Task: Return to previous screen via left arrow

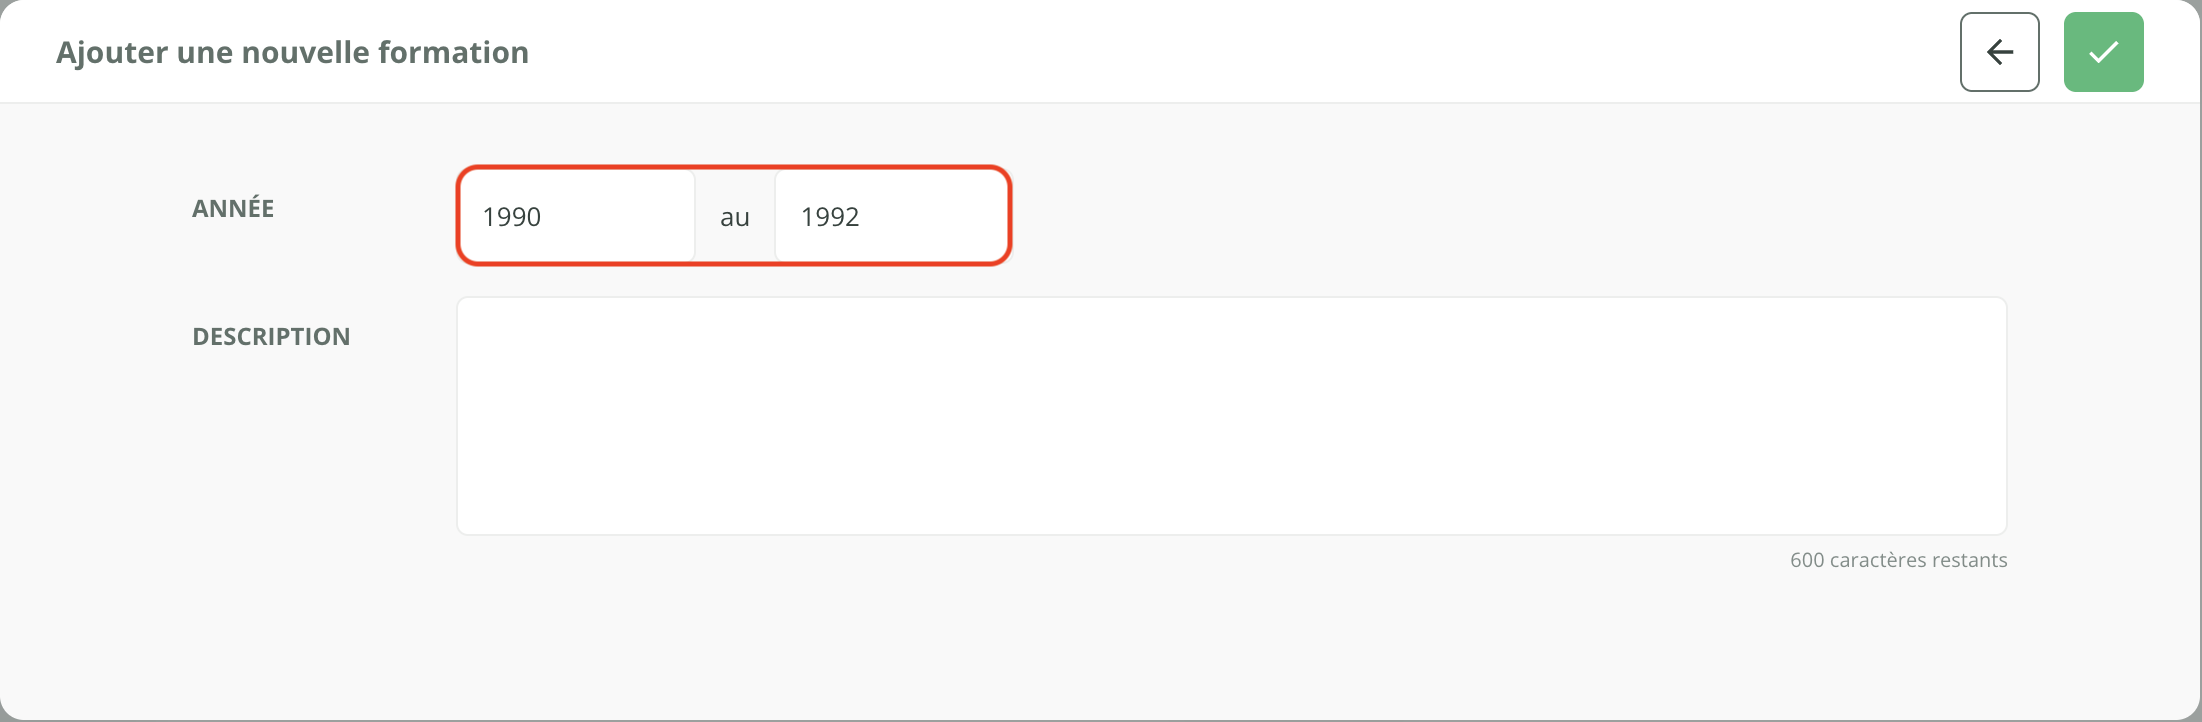Action: (1999, 52)
